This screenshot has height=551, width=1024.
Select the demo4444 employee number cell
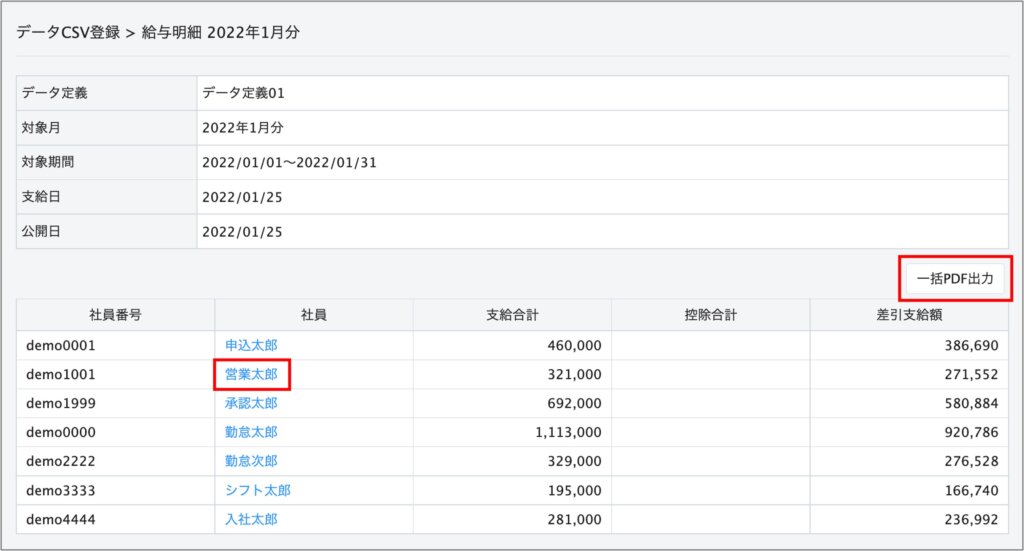(61, 519)
